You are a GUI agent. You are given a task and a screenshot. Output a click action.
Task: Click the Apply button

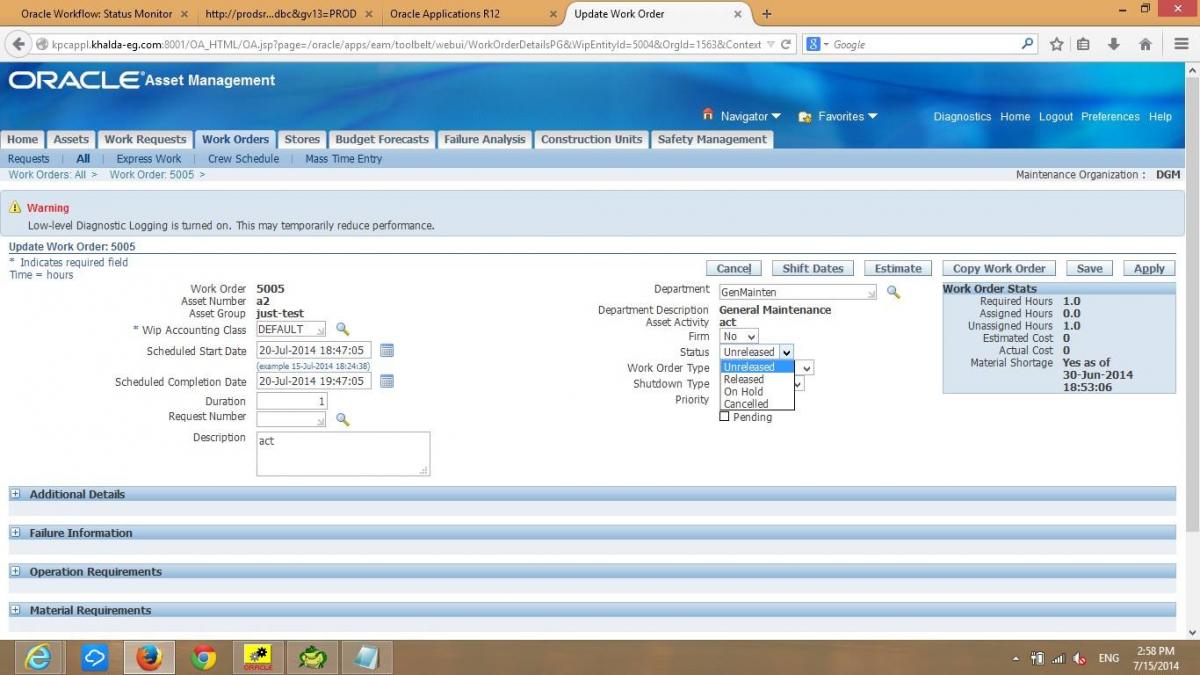coord(1149,268)
